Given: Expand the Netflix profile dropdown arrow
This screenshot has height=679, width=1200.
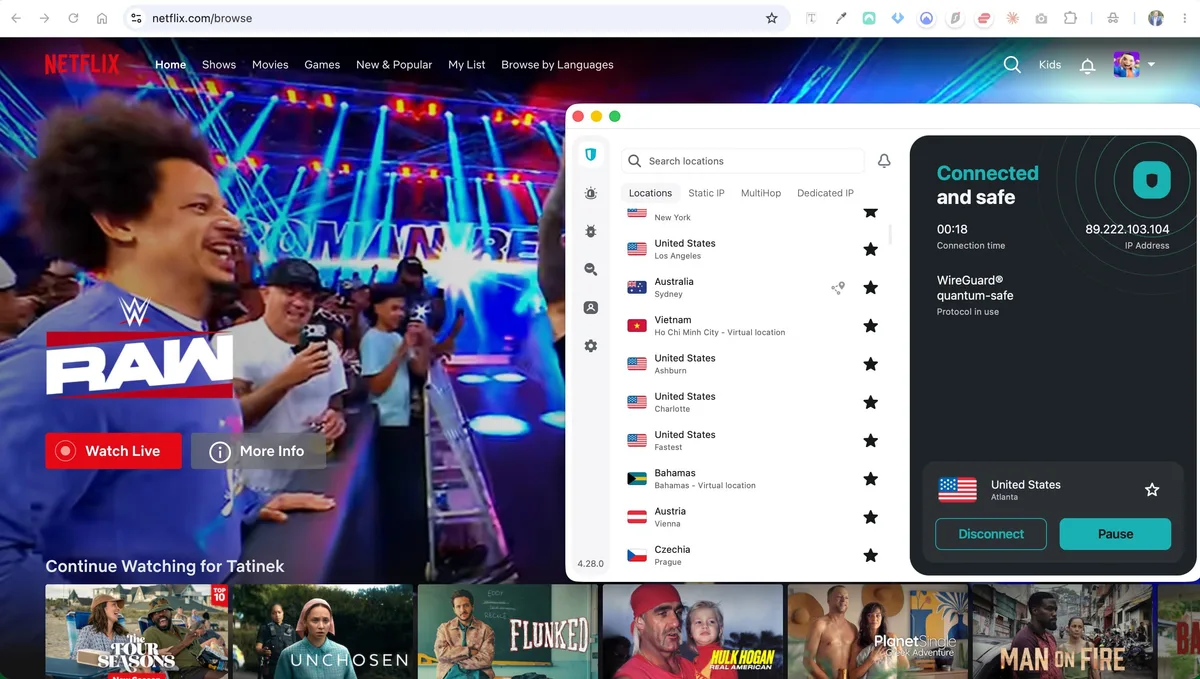Looking at the screenshot, I should (x=1151, y=65).
